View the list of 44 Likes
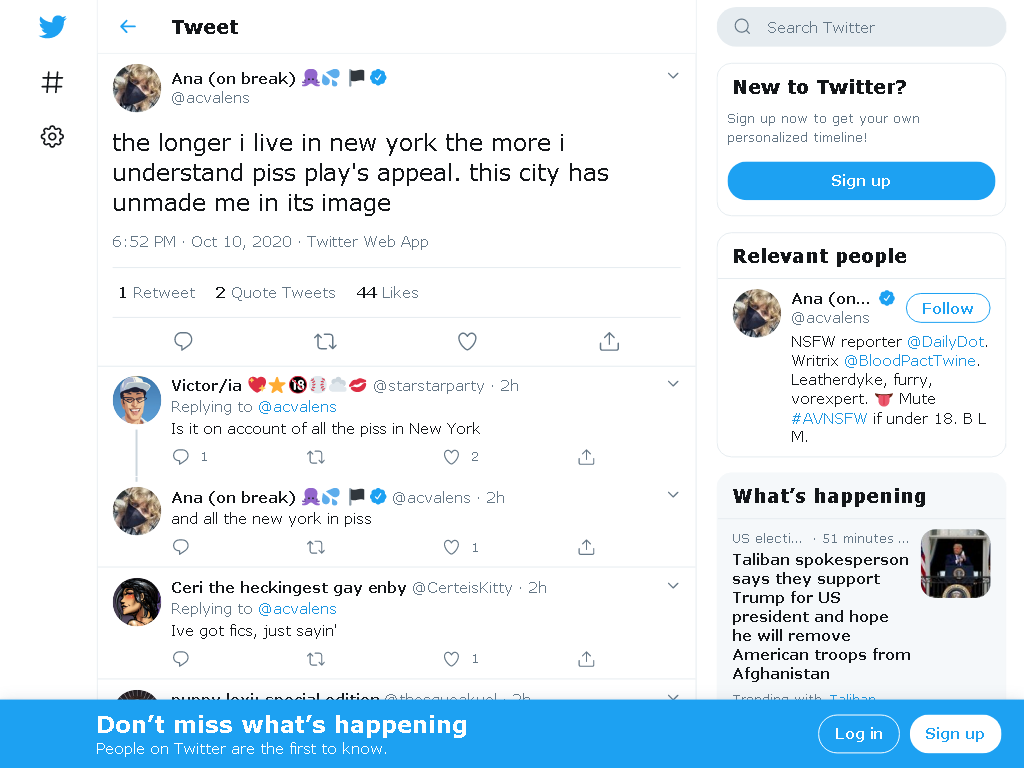This screenshot has width=1024, height=768. 387,293
